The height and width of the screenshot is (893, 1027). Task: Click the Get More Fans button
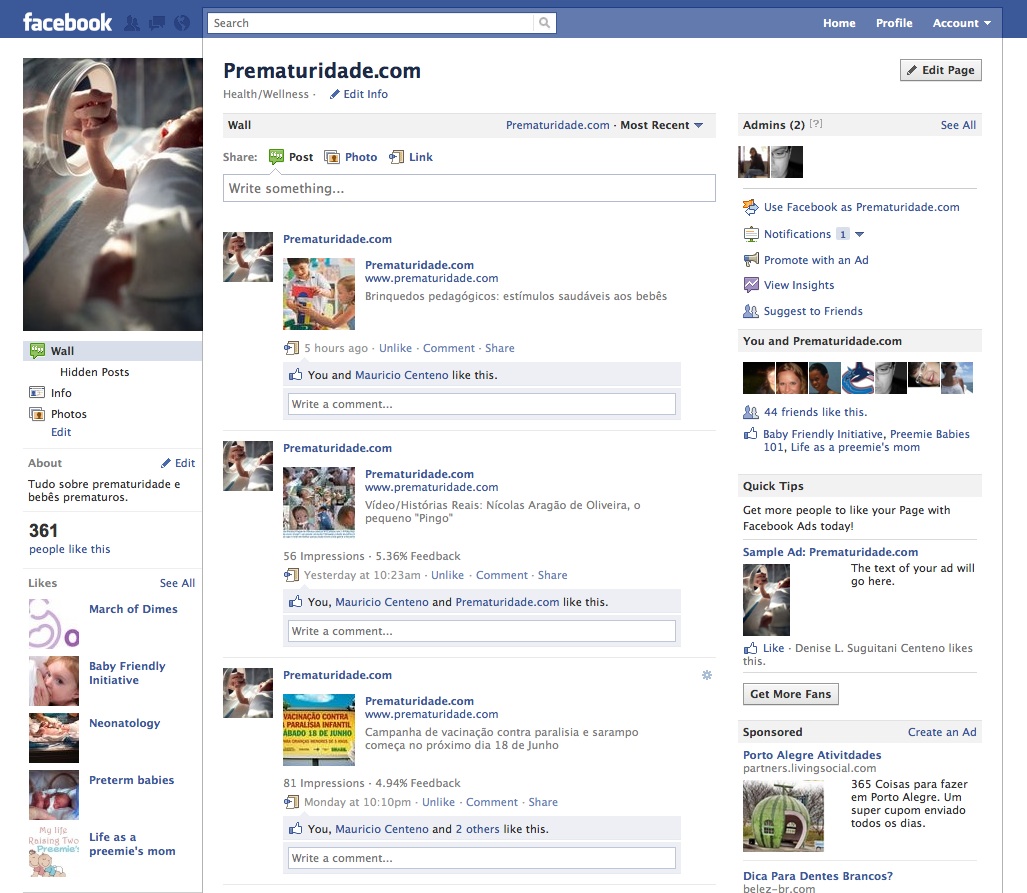point(791,694)
